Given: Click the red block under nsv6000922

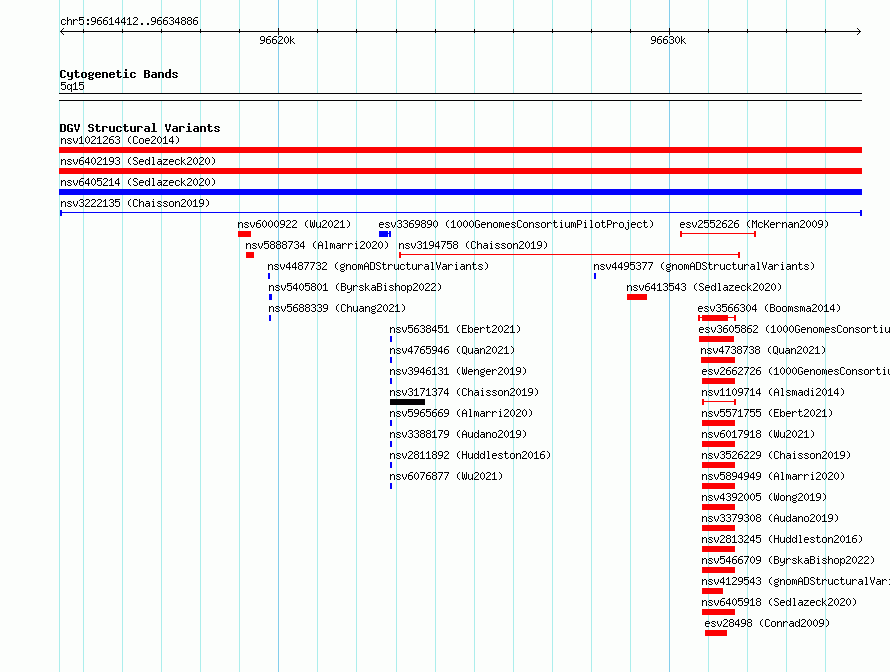Looking at the screenshot, I should click(x=244, y=234).
